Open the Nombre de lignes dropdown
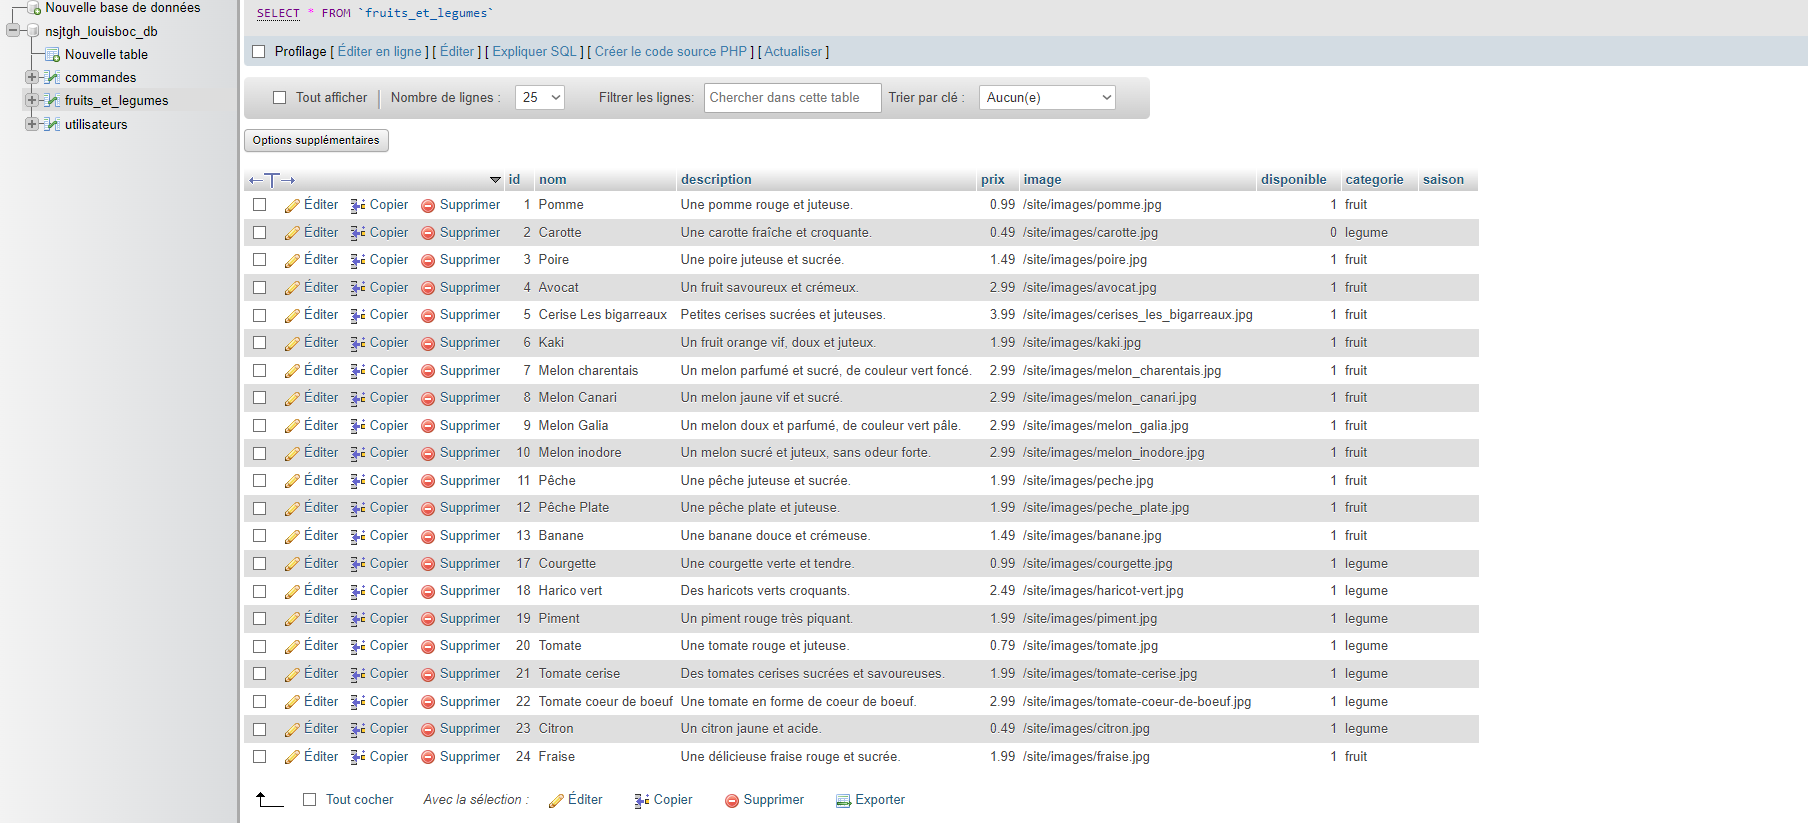The width and height of the screenshot is (1808, 823). tap(539, 98)
